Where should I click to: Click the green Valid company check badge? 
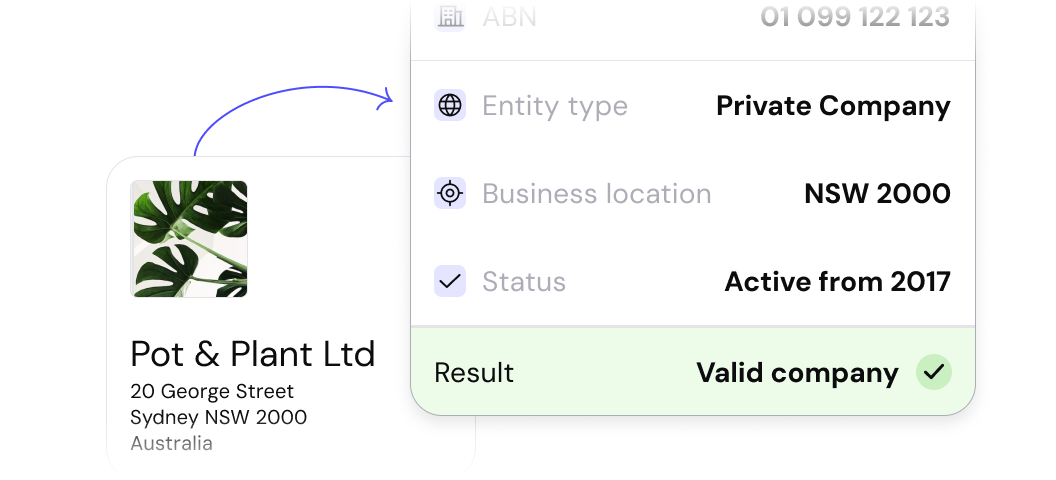[x=933, y=373]
